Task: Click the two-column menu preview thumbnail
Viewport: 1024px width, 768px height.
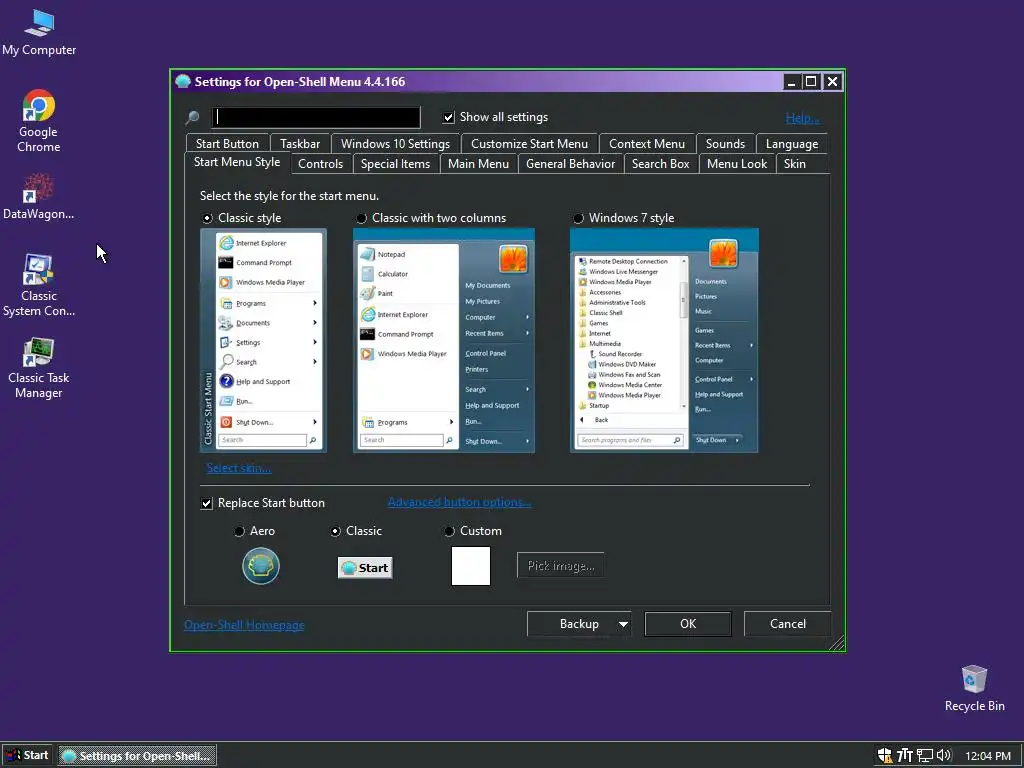Action: pyautogui.click(x=443, y=340)
